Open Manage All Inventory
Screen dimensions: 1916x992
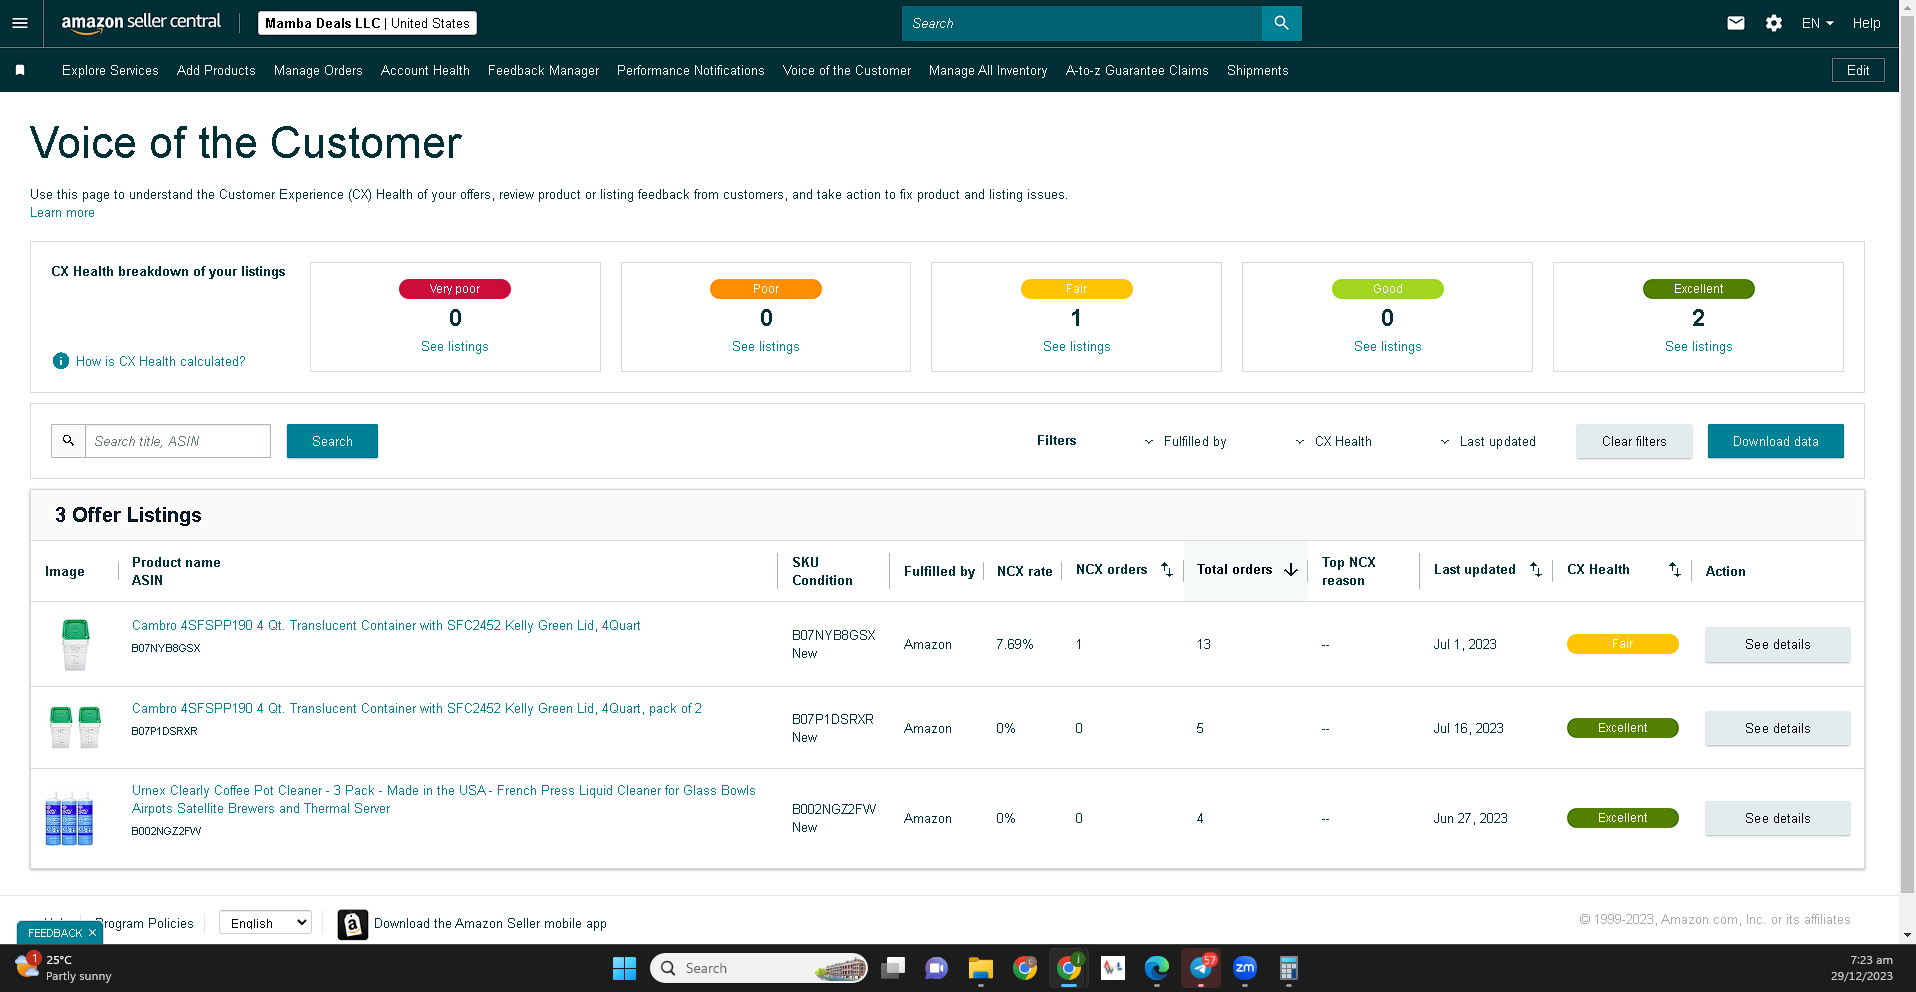(x=988, y=70)
